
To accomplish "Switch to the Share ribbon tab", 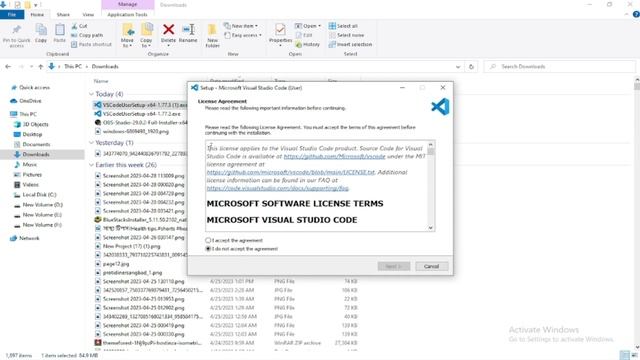I will tap(63, 15).
